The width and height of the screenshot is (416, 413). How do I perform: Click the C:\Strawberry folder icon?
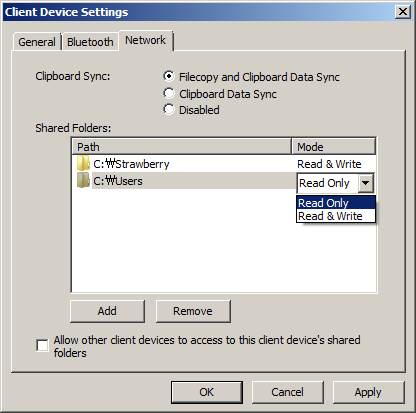click(83, 164)
